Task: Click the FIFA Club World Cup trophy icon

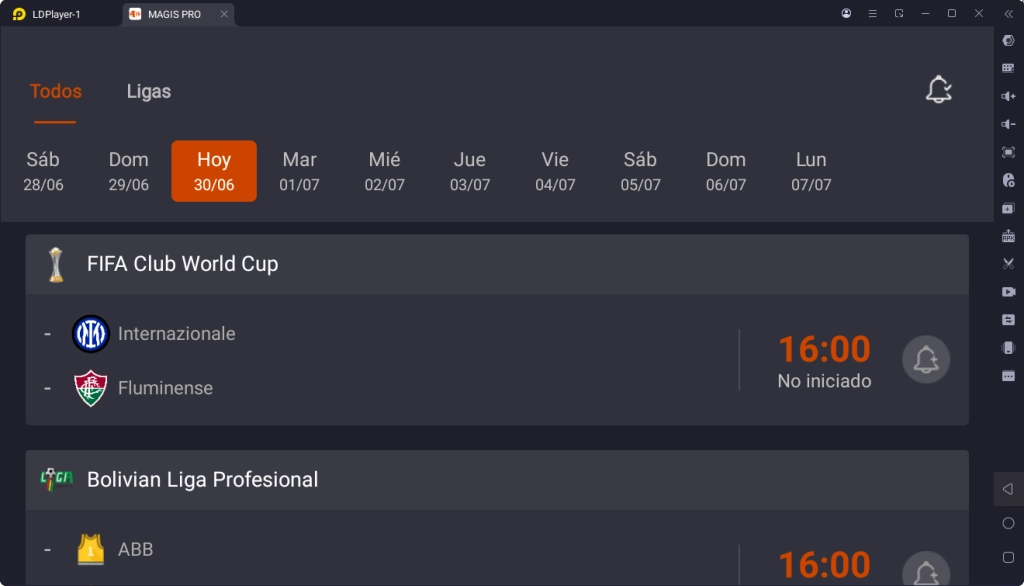Action: (x=56, y=265)
